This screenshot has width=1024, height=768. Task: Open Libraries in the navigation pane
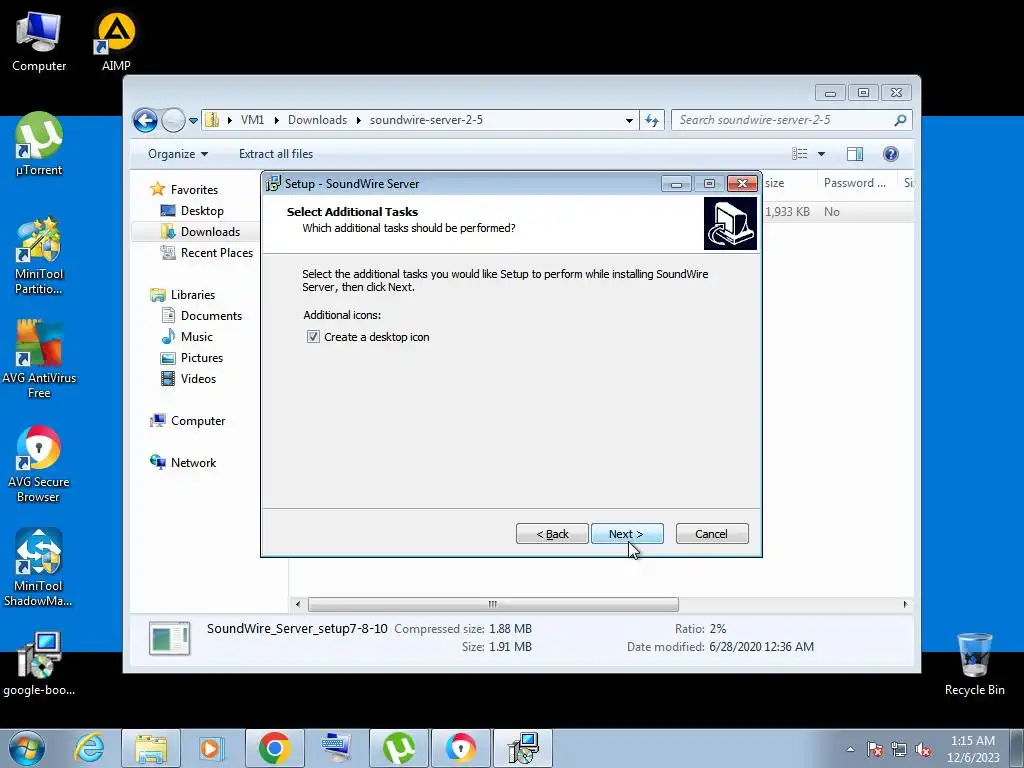point(193,295)
